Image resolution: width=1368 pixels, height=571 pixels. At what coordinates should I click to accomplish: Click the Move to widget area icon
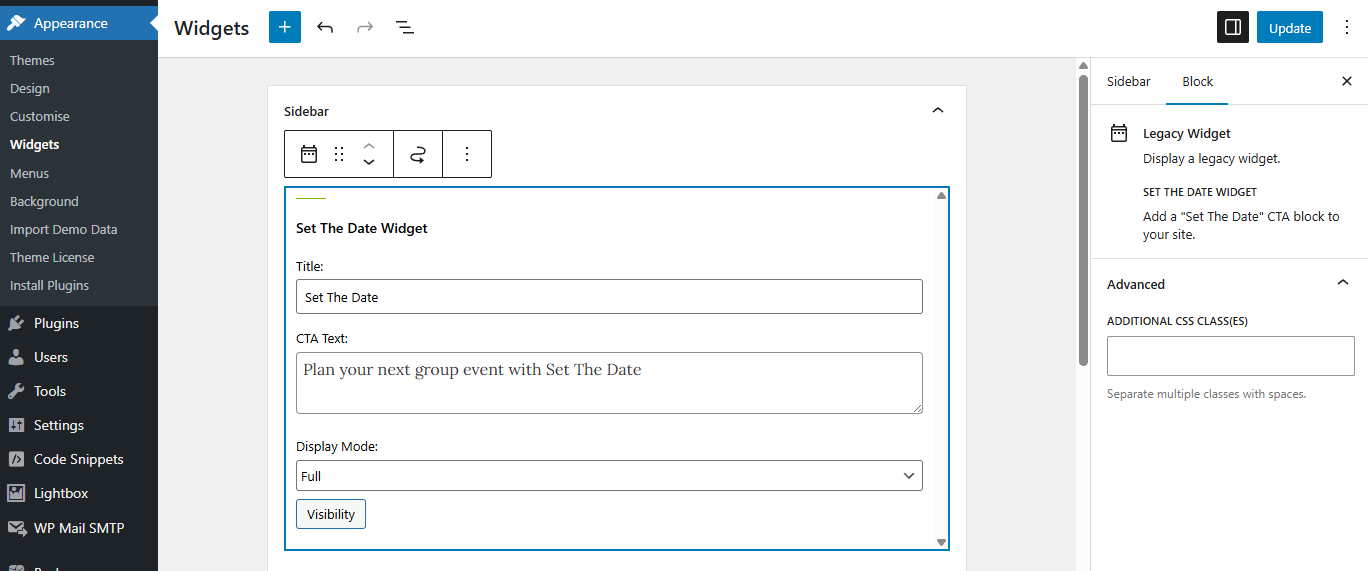(x=418, y=154)
